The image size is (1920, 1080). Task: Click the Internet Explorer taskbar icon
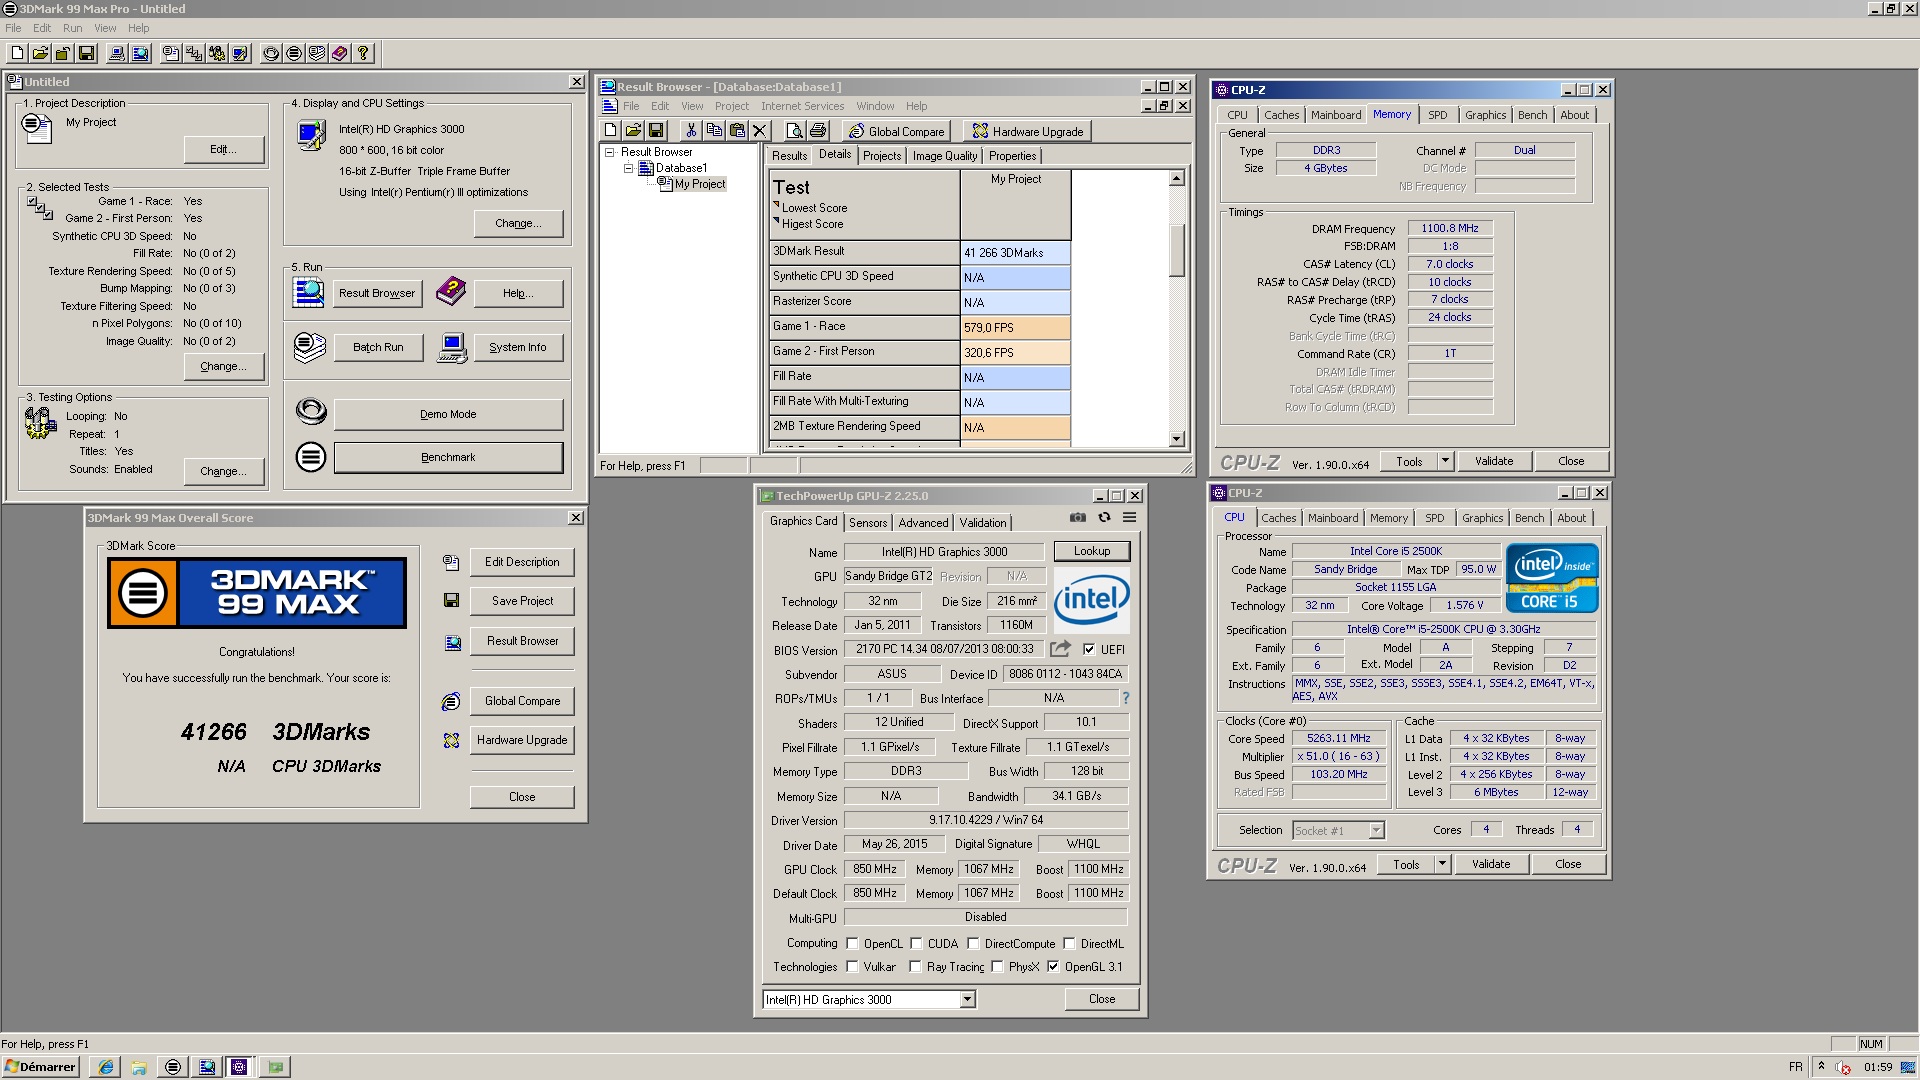[x=105, y=1067]
